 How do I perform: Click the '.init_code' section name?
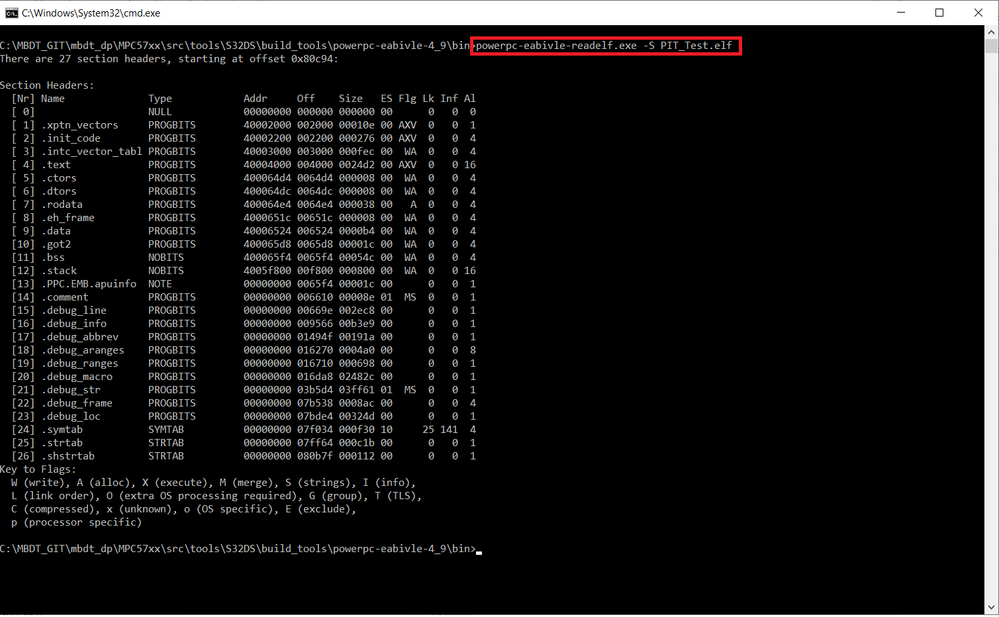(x=71, y=138)
